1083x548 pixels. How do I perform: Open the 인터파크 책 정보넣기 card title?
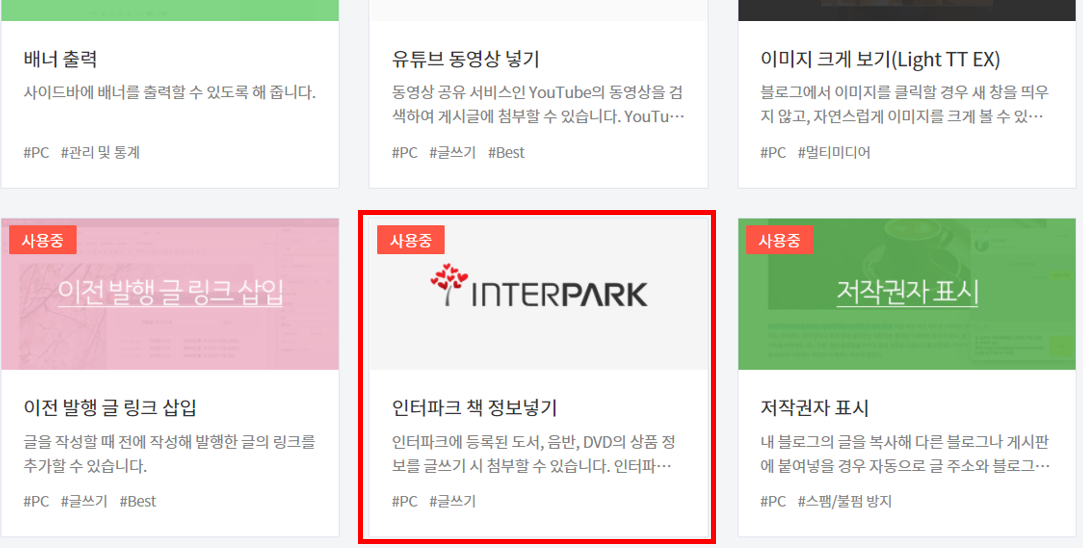point(474,408)
